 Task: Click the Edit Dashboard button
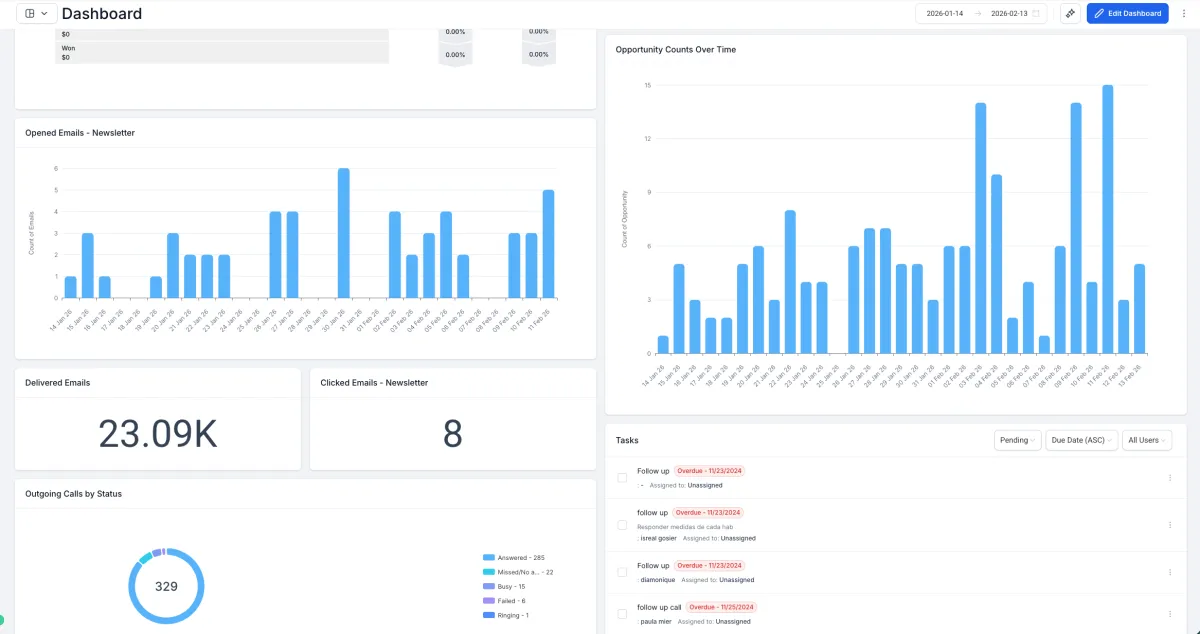pos(1127,13)
